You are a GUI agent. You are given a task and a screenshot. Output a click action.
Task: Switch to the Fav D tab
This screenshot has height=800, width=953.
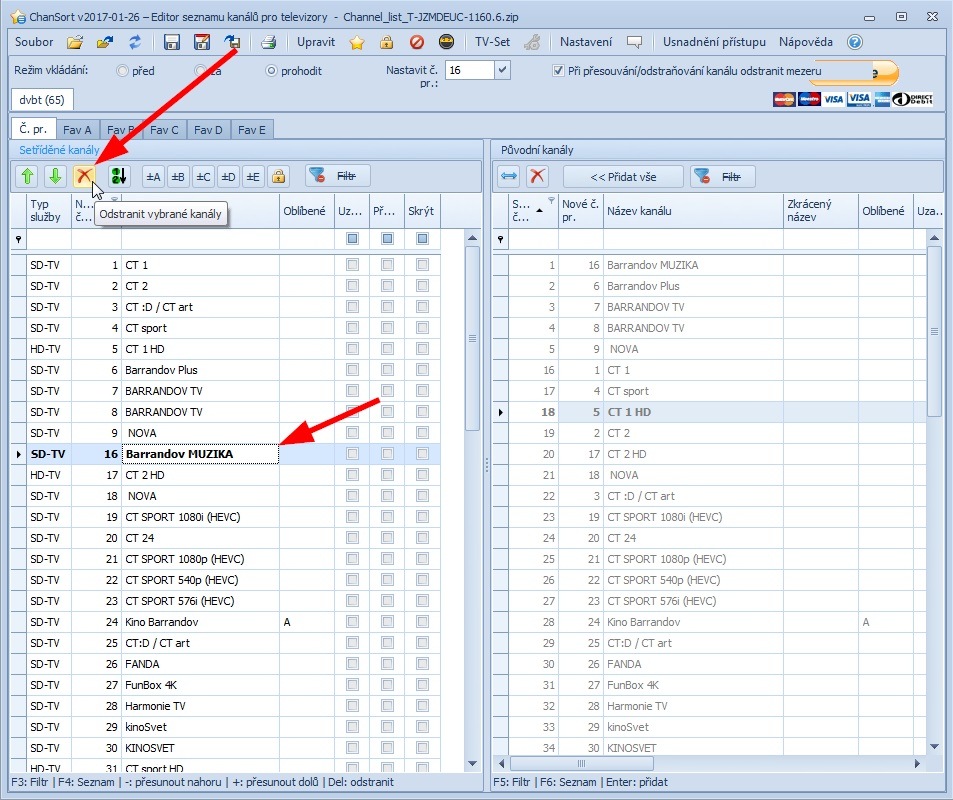pyautogui.click(x=208, y=129)
